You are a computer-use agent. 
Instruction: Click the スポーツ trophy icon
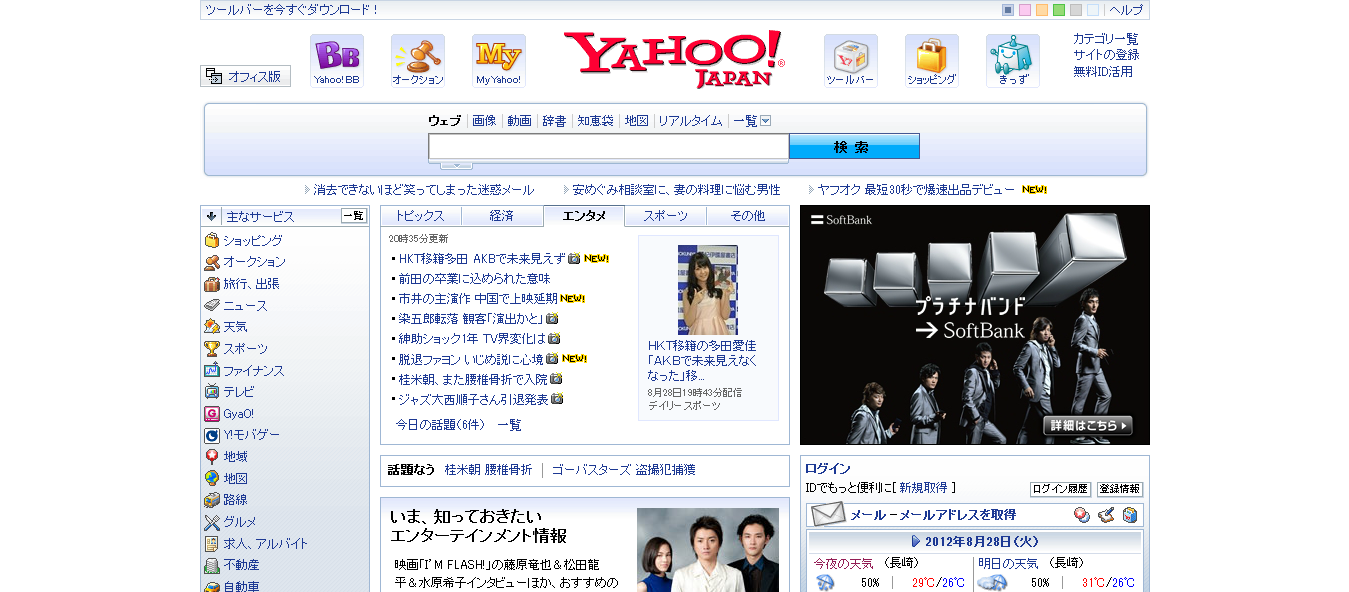(212, 349)
